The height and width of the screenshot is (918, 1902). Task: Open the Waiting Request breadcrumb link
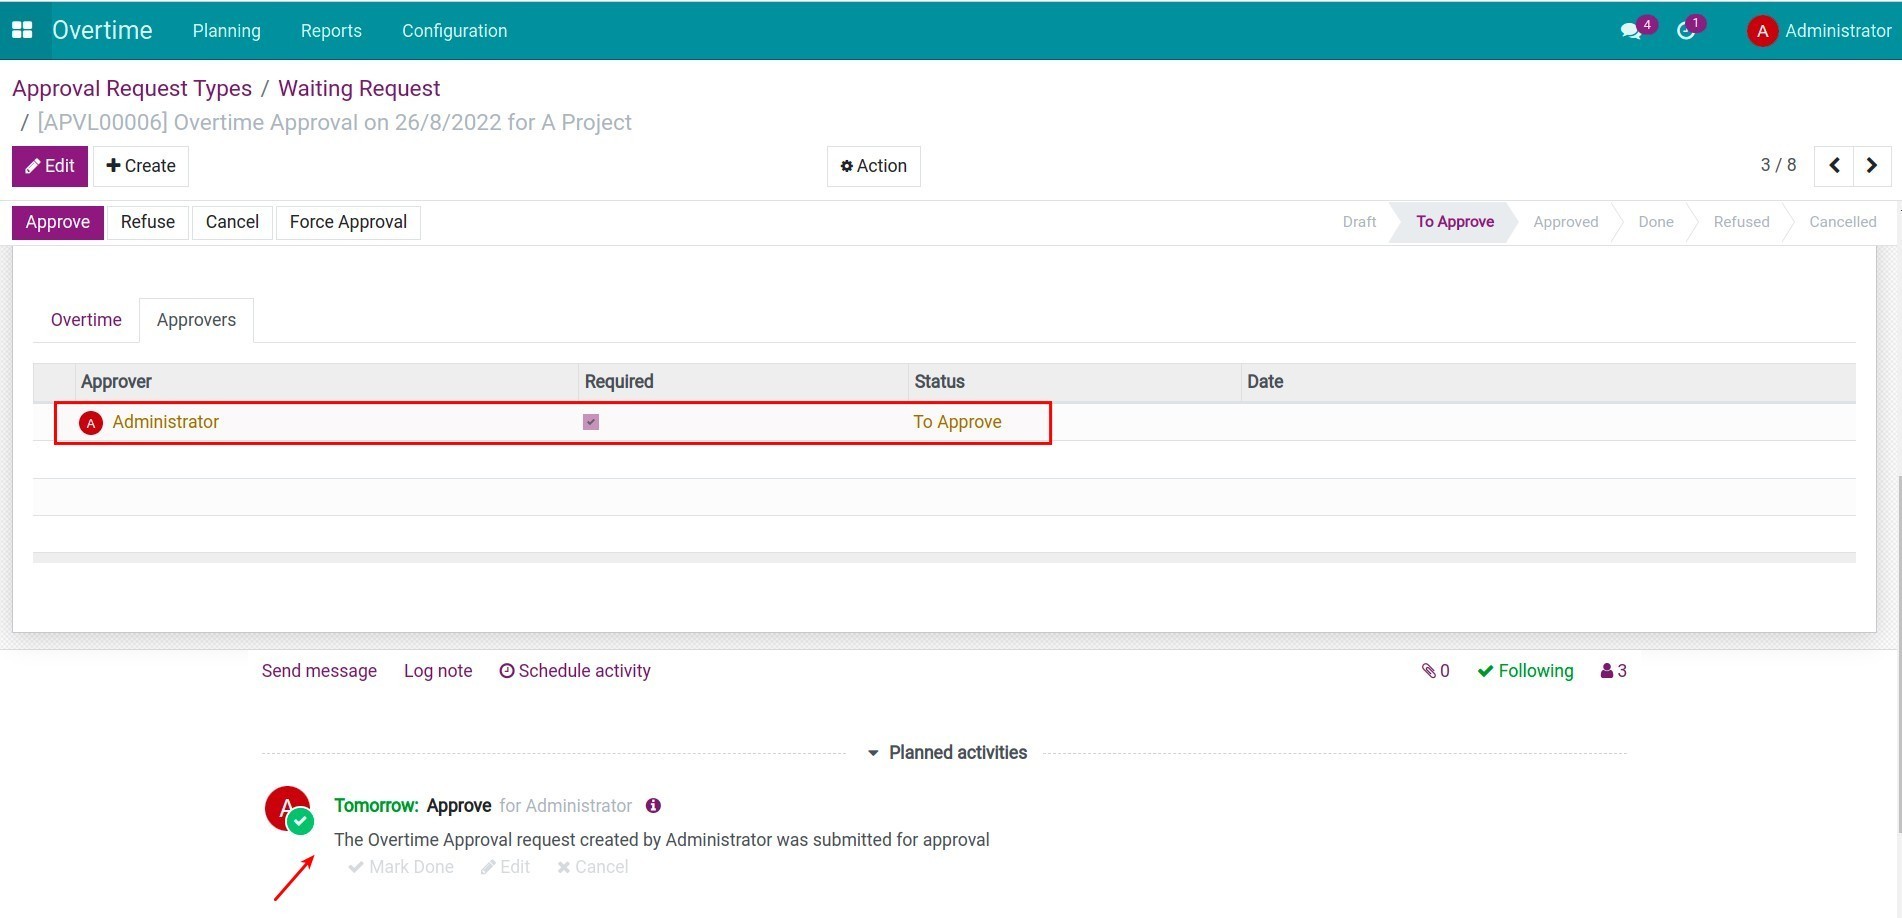click(x=359, y=88)
